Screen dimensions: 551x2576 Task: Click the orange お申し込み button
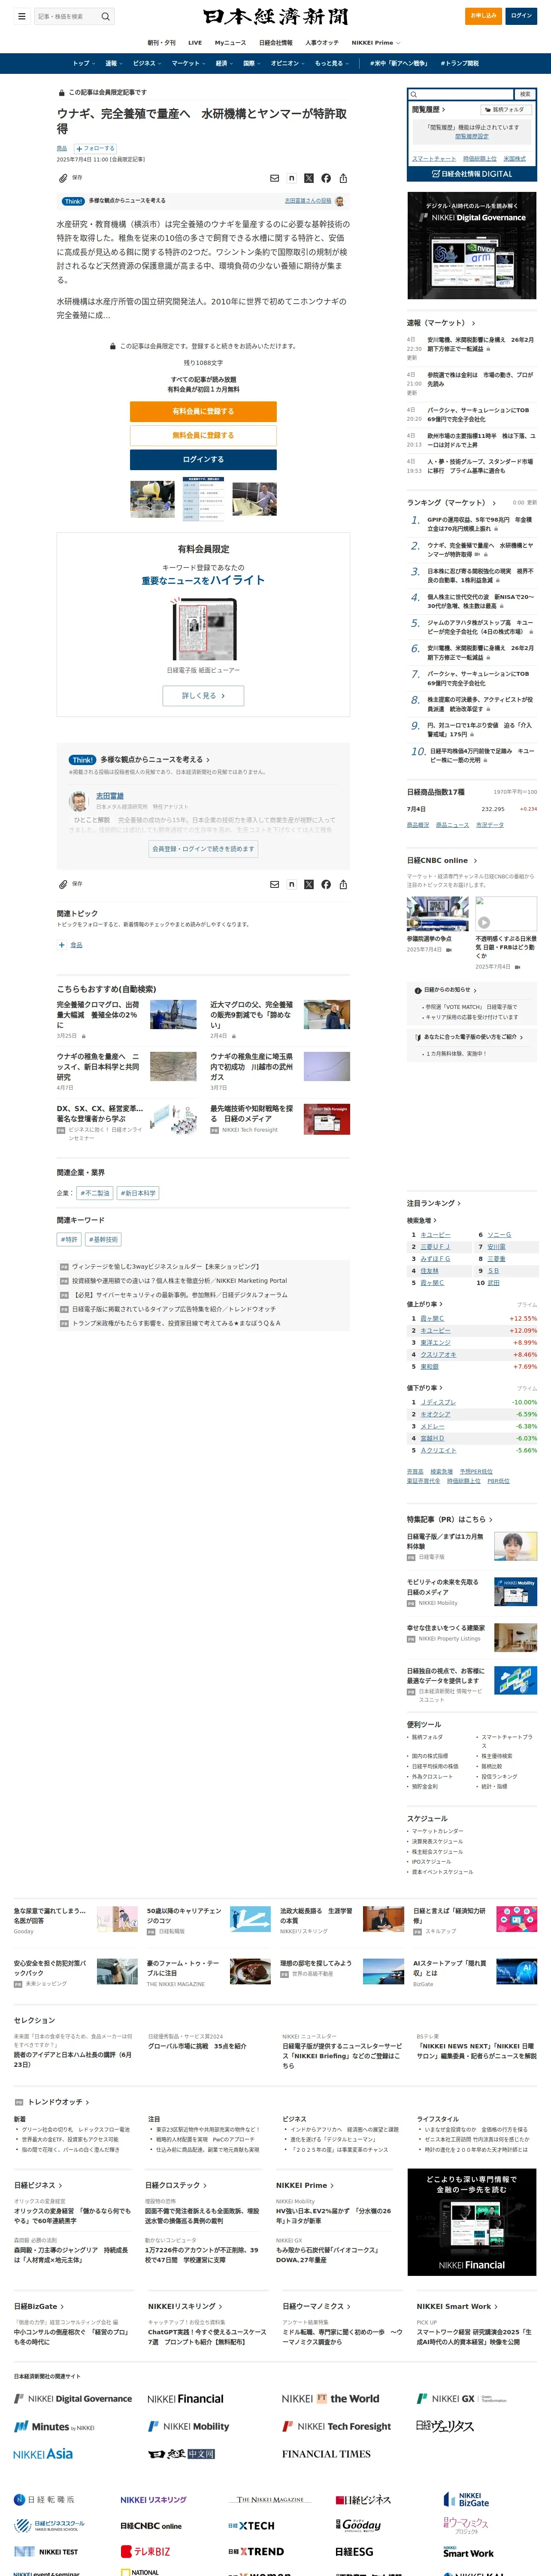tap(484, 16)
